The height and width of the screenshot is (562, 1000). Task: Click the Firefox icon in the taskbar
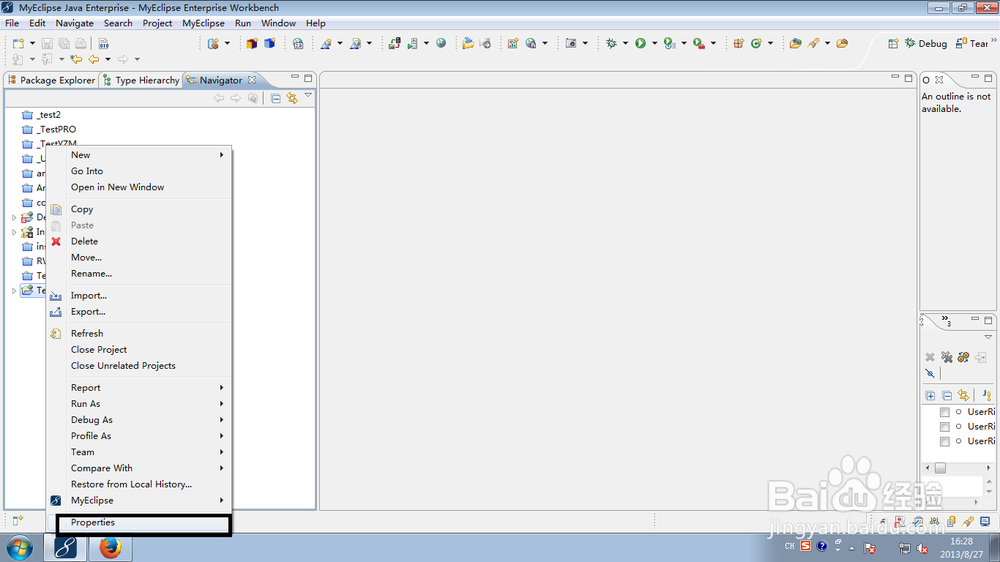point(110,548)
